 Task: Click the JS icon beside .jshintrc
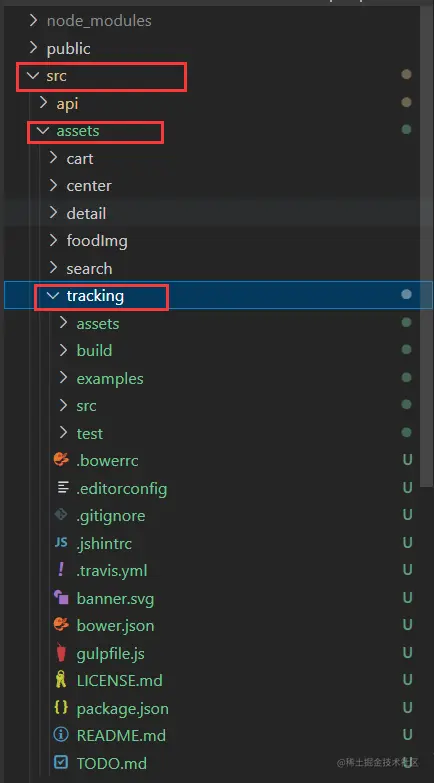[x=61, y=542]
